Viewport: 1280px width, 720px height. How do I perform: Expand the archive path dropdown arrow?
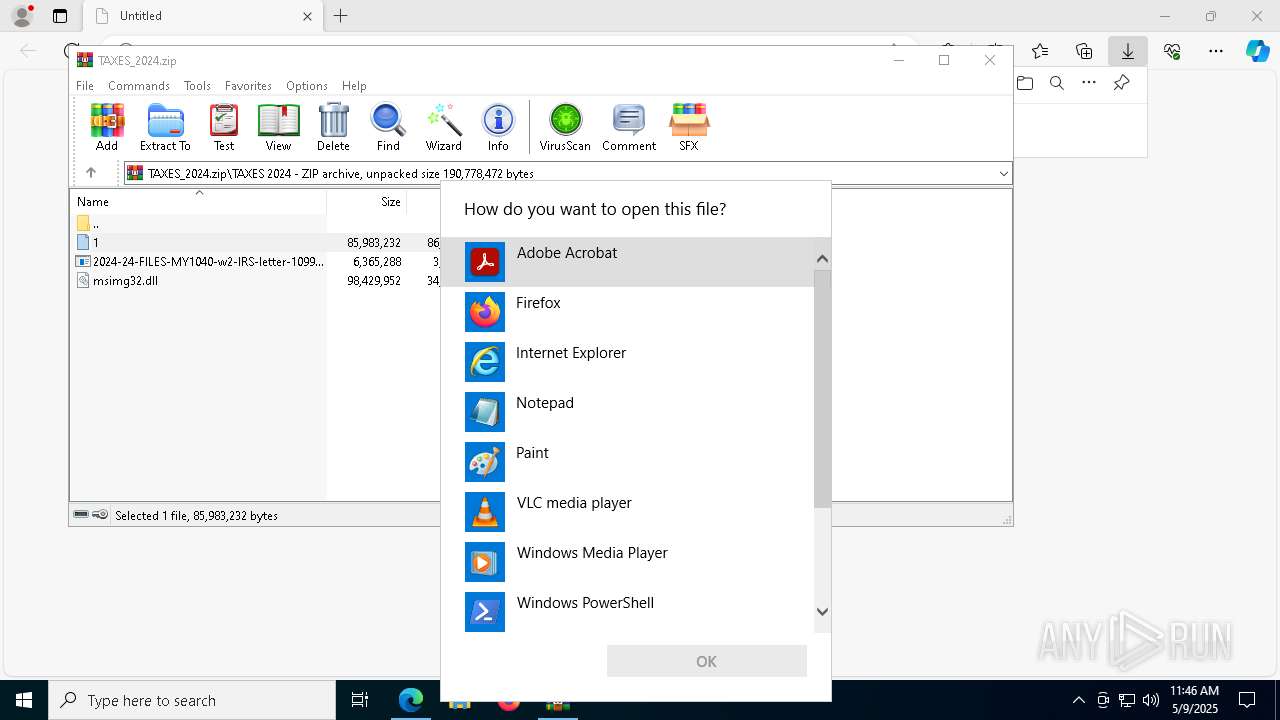[1003, 173]
